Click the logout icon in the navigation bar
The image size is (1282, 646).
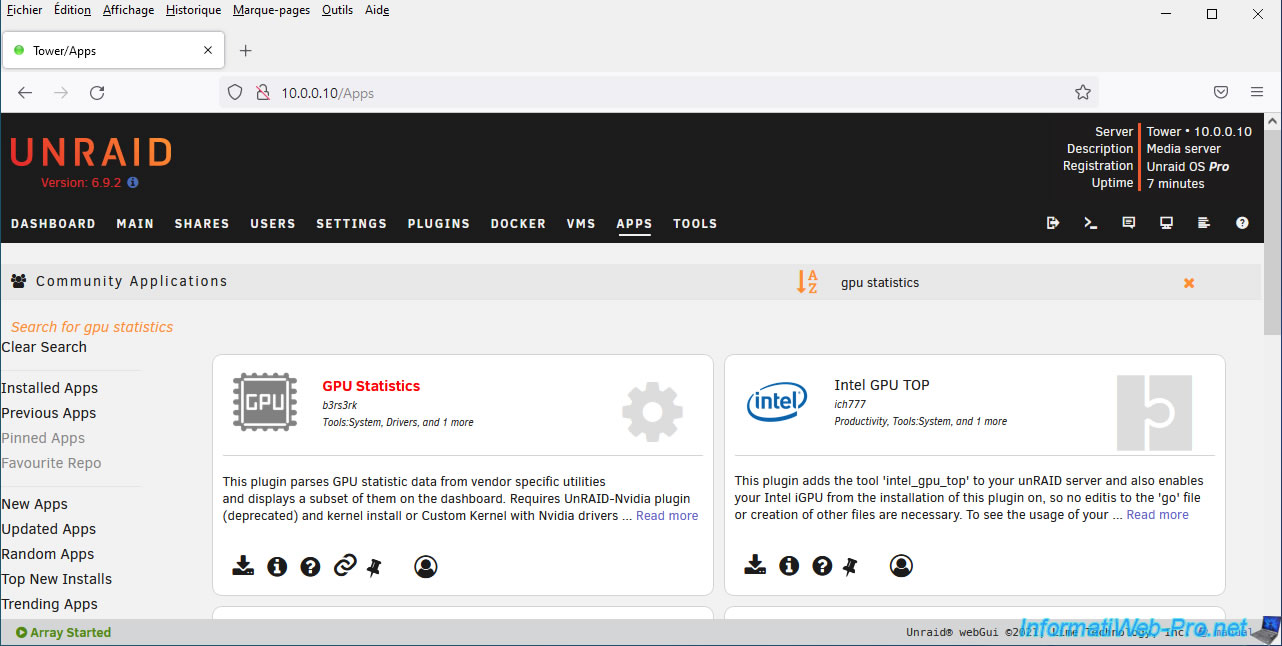tap(1053, 223)
